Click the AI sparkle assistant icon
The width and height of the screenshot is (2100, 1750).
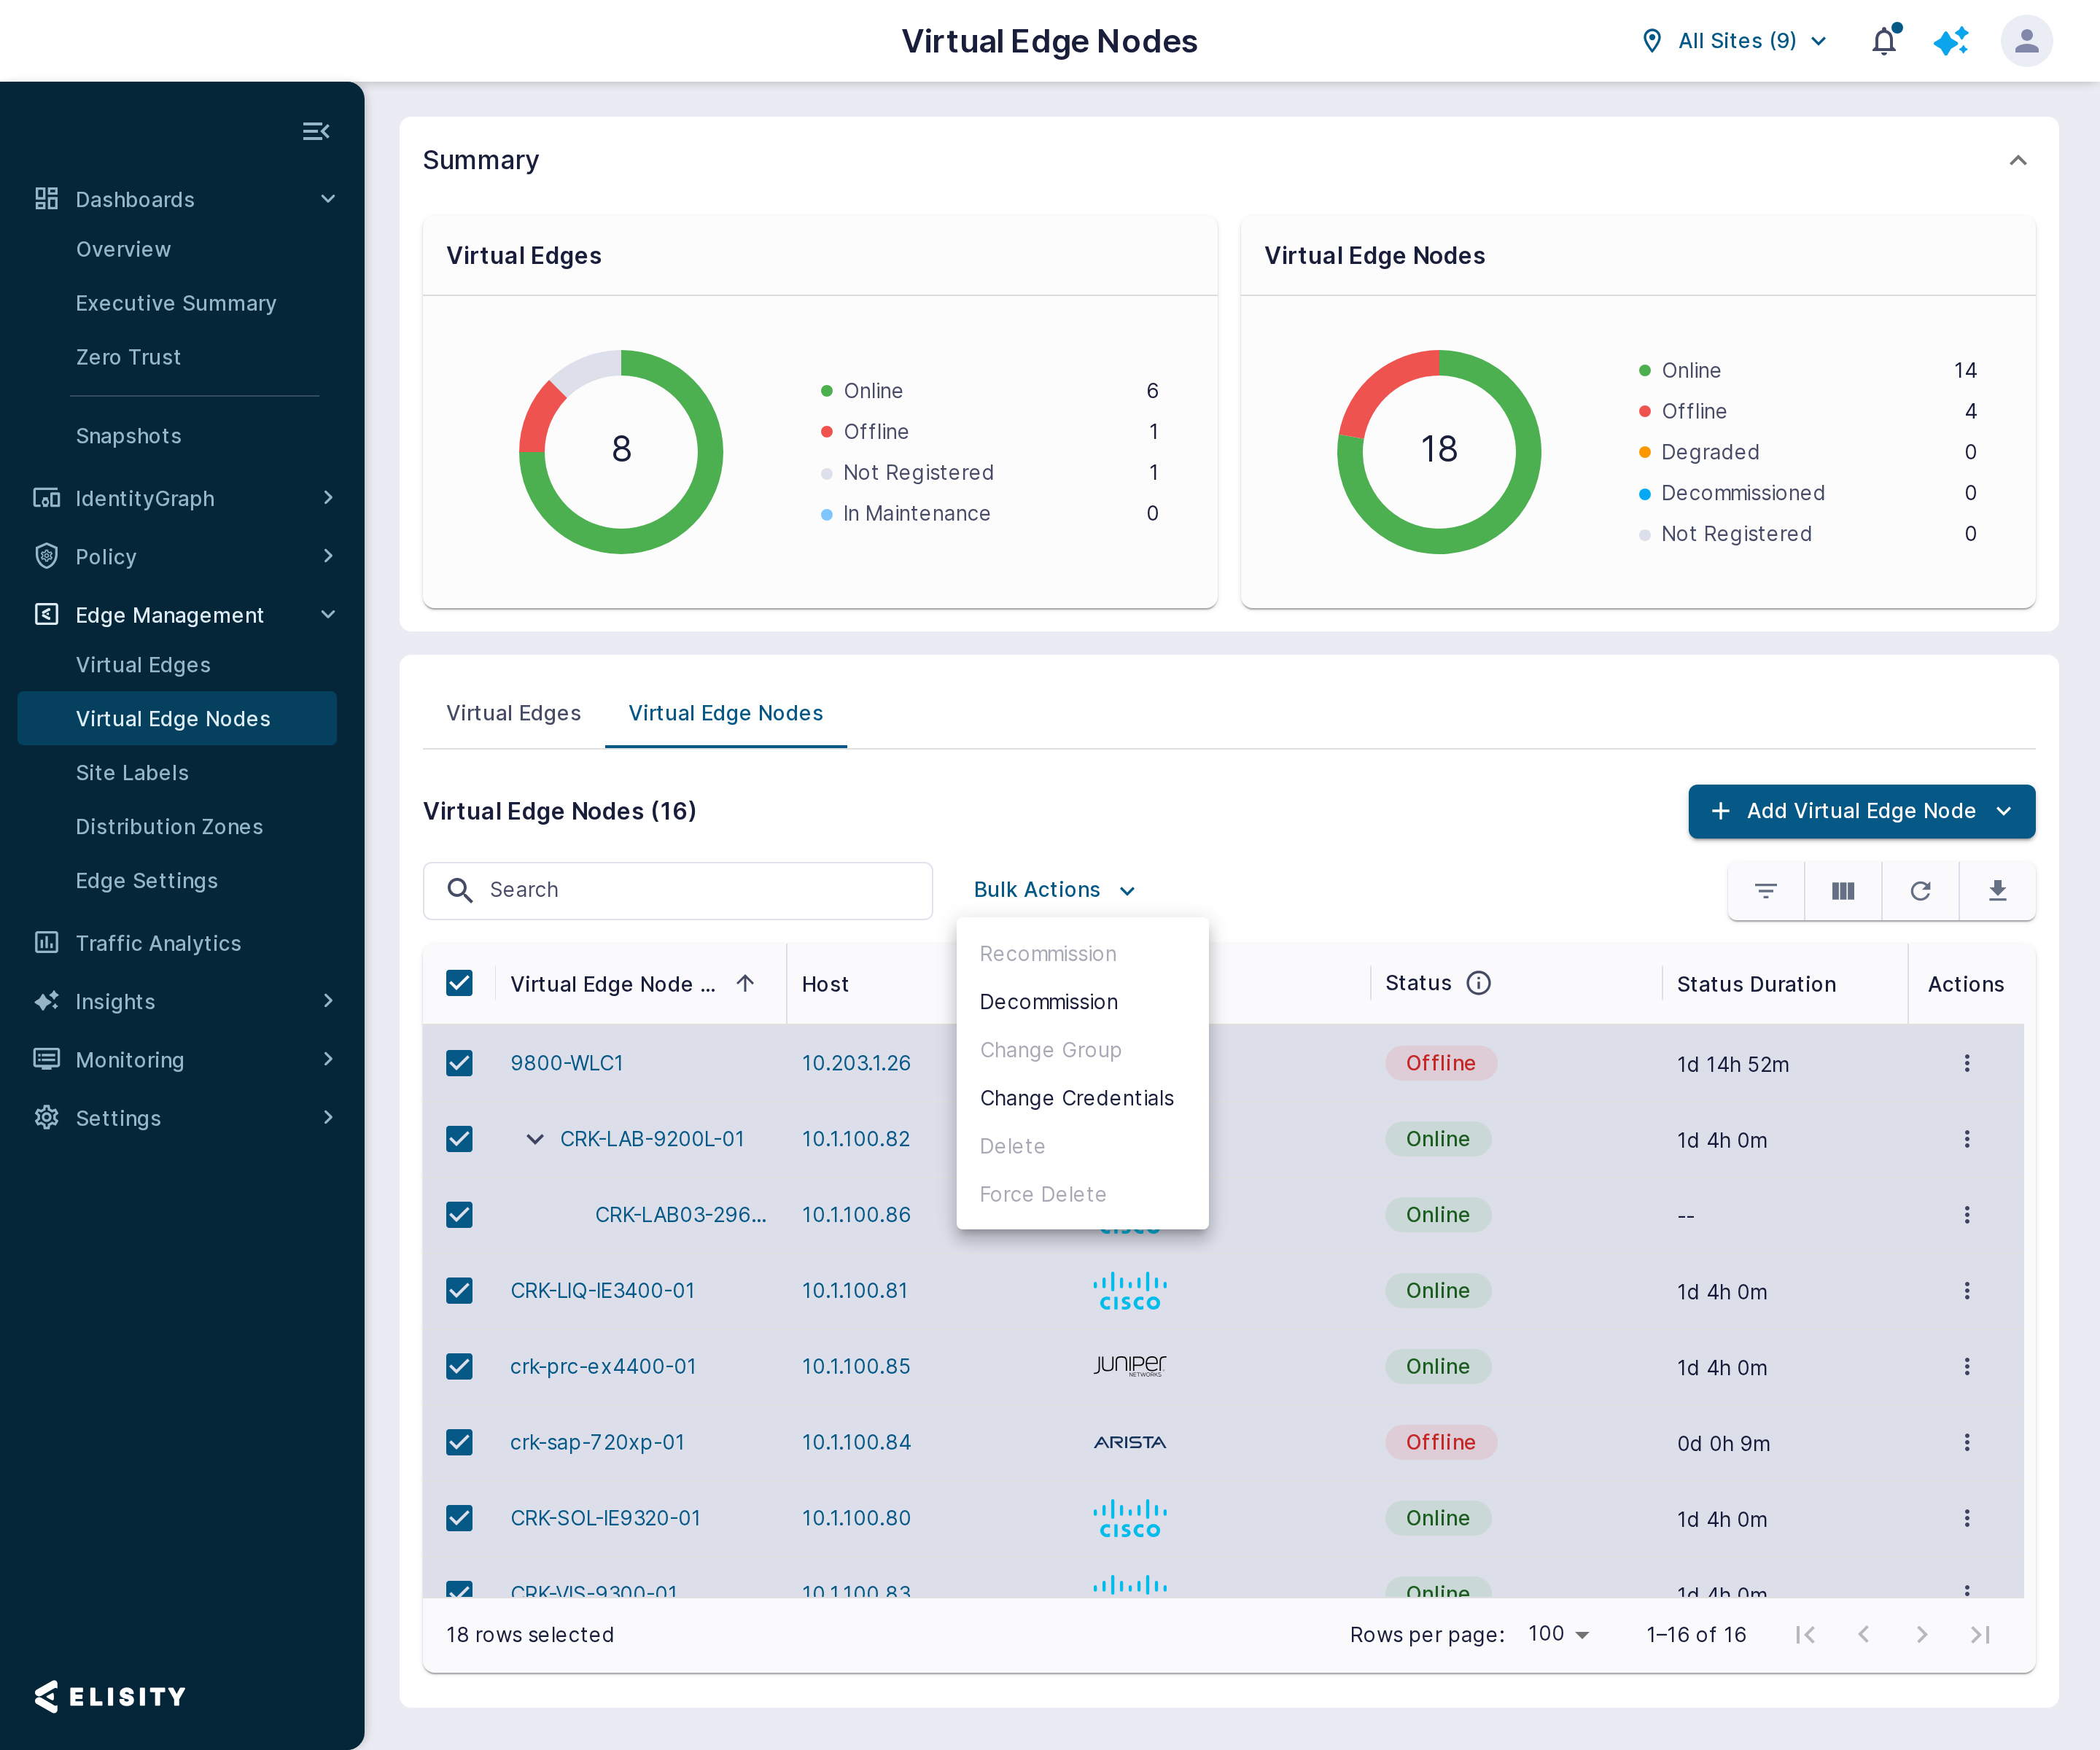coord(1951,41)
